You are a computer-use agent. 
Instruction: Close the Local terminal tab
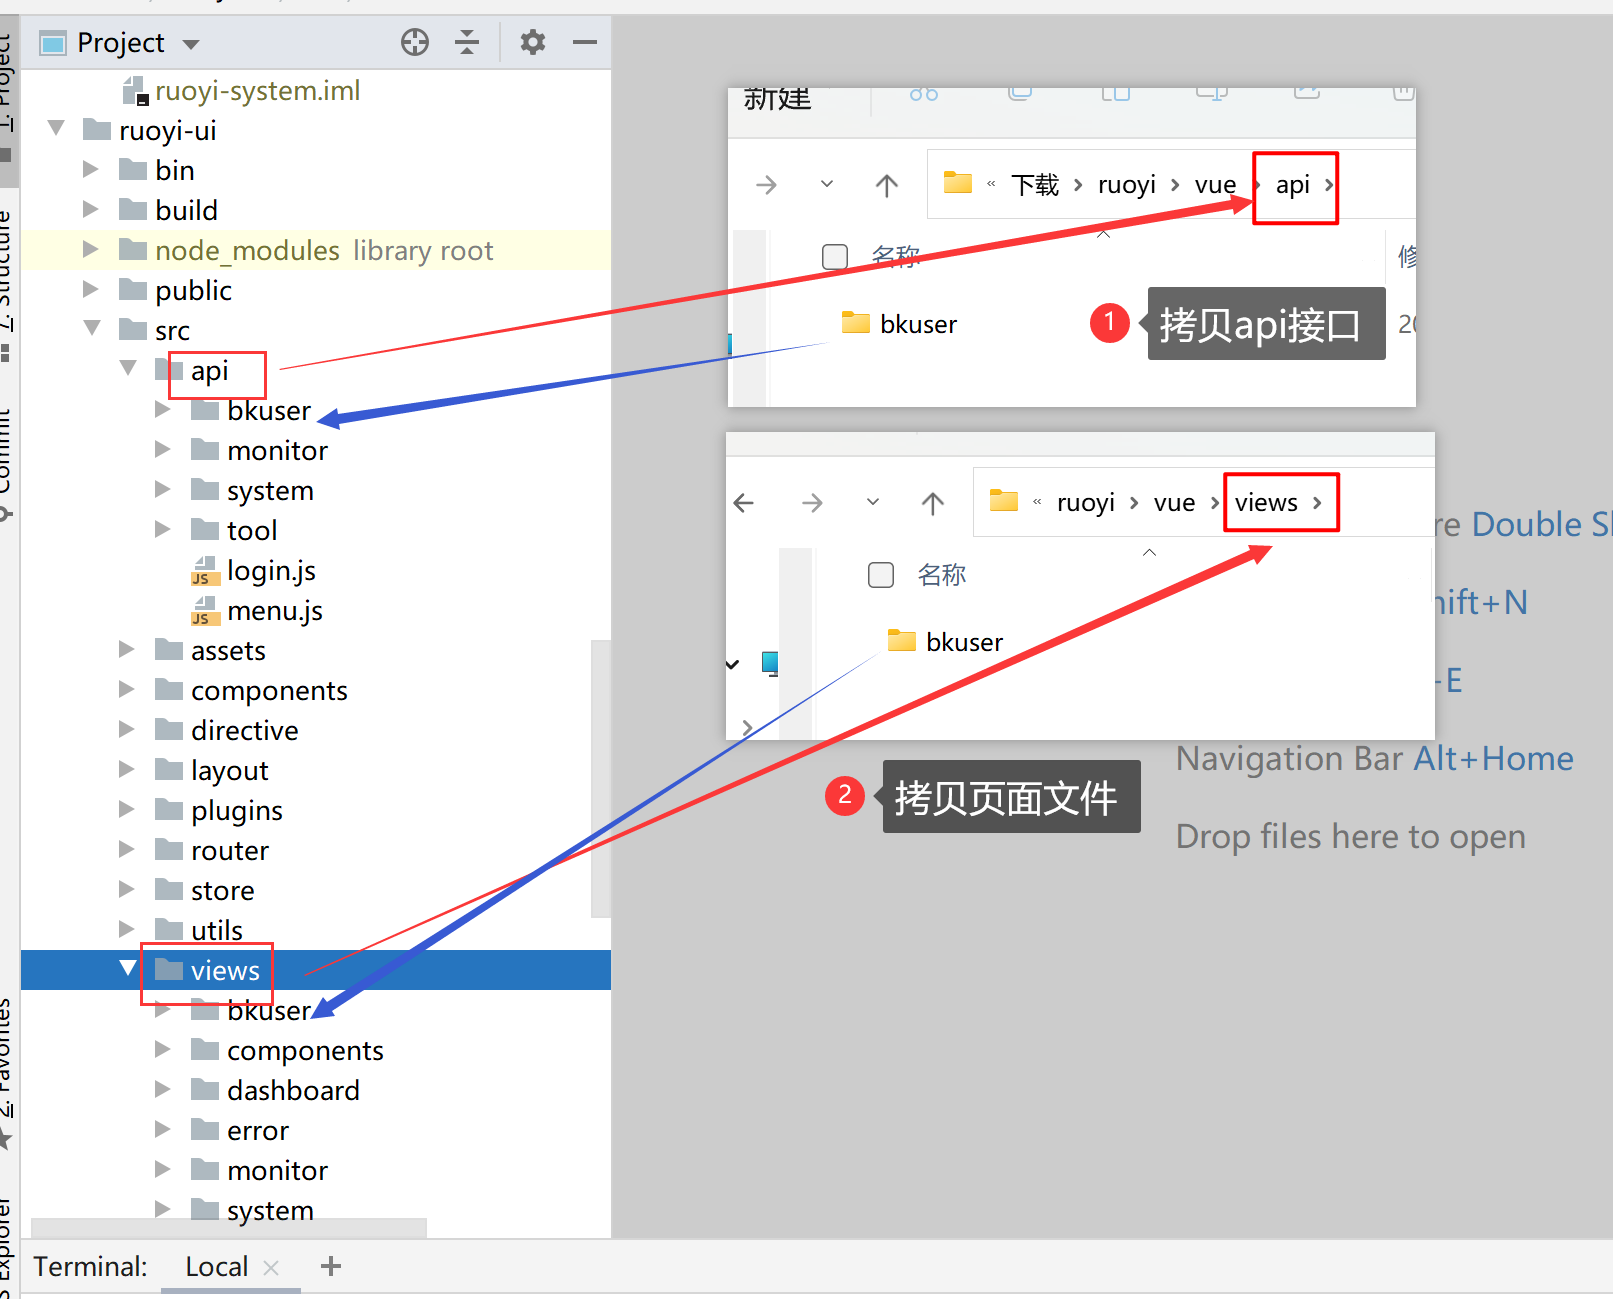click(x=271, y=1267)
